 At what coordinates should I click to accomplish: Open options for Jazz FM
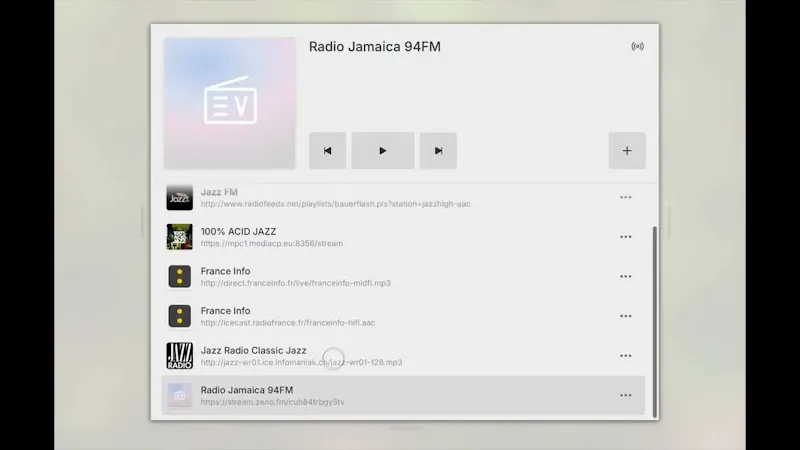click(626, 197)
